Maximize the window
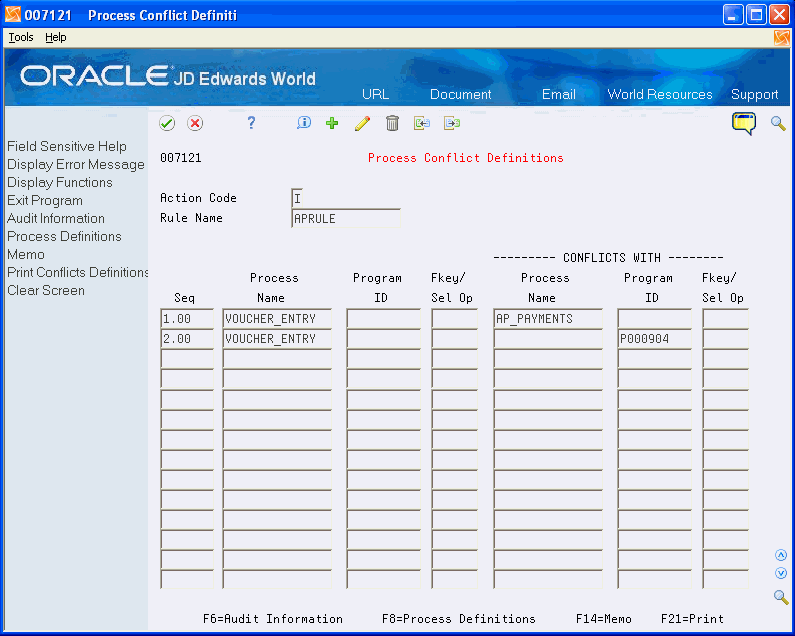The width and height of the screenshot is (795, 636). tap(755, 15)
